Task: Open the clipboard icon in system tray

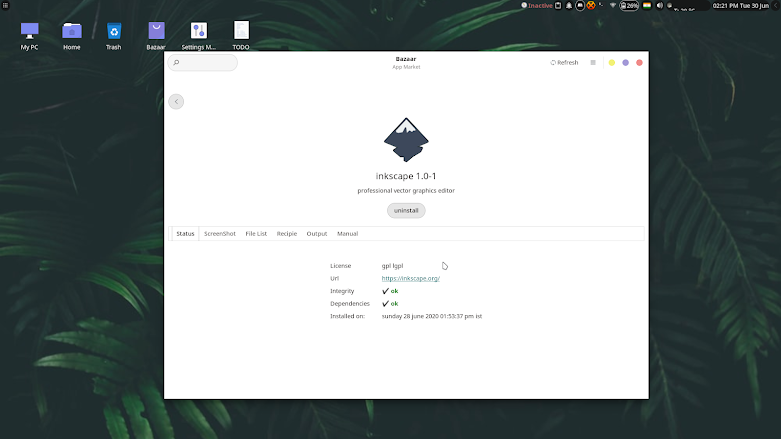Action: pos(558,5)
